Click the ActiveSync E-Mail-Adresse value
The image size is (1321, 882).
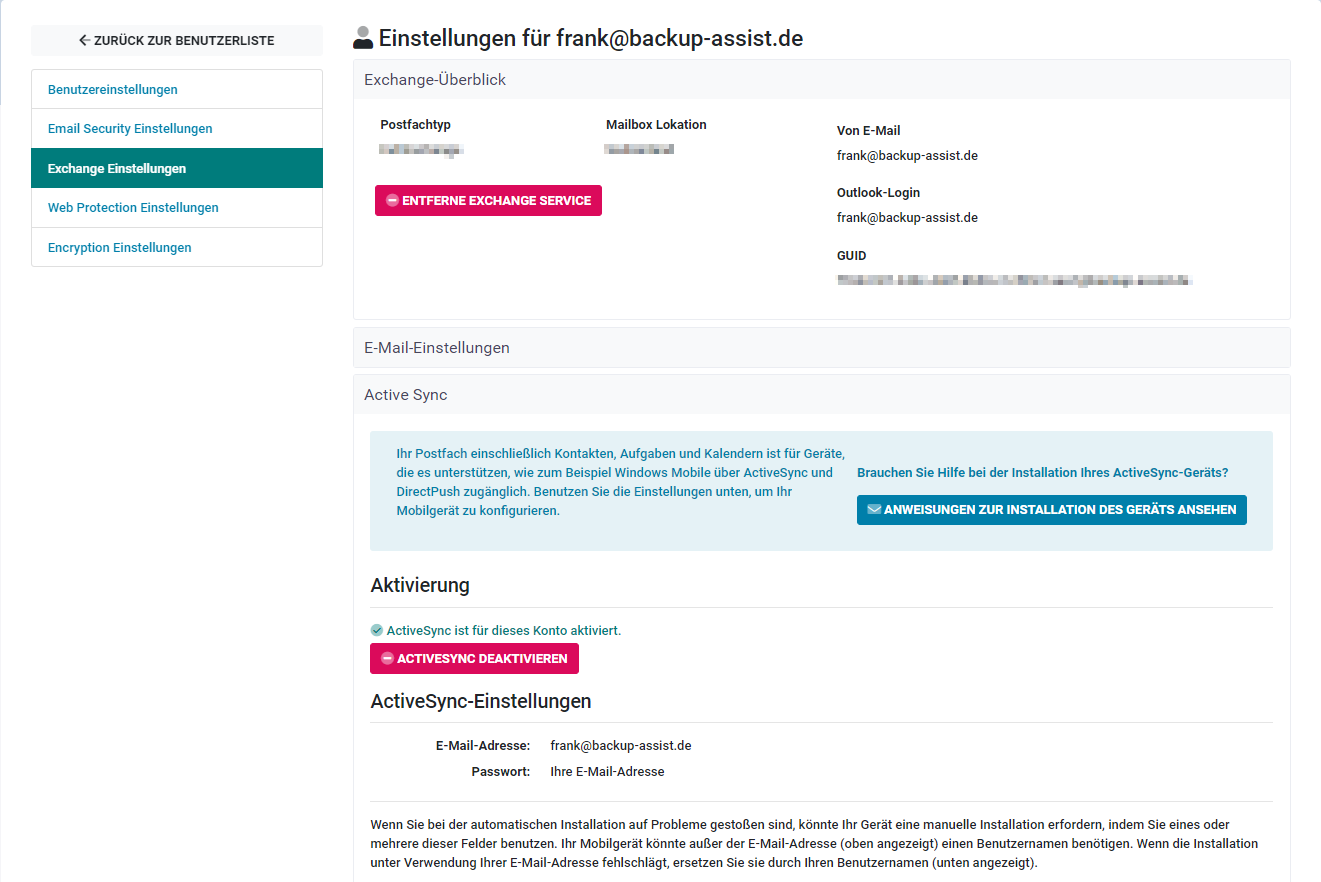pyautogui.click(x=621, y=746)
